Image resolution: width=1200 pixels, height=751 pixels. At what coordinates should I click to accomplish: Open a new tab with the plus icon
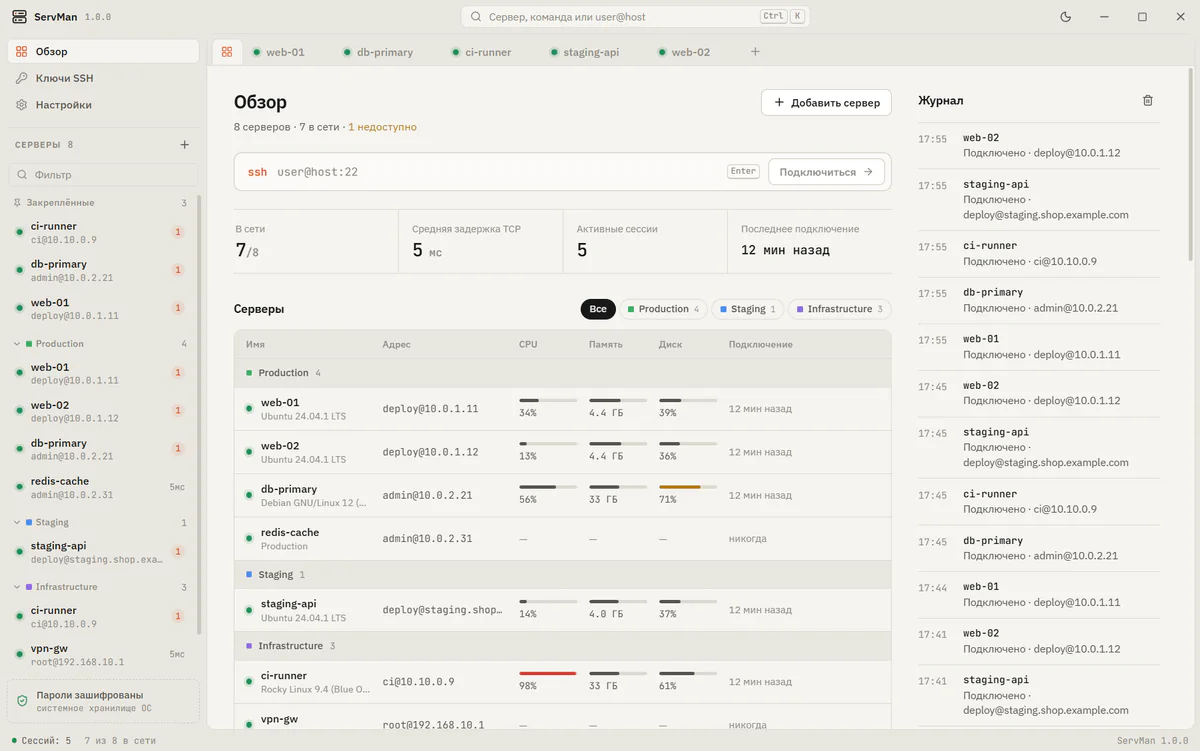coord(755,52)
